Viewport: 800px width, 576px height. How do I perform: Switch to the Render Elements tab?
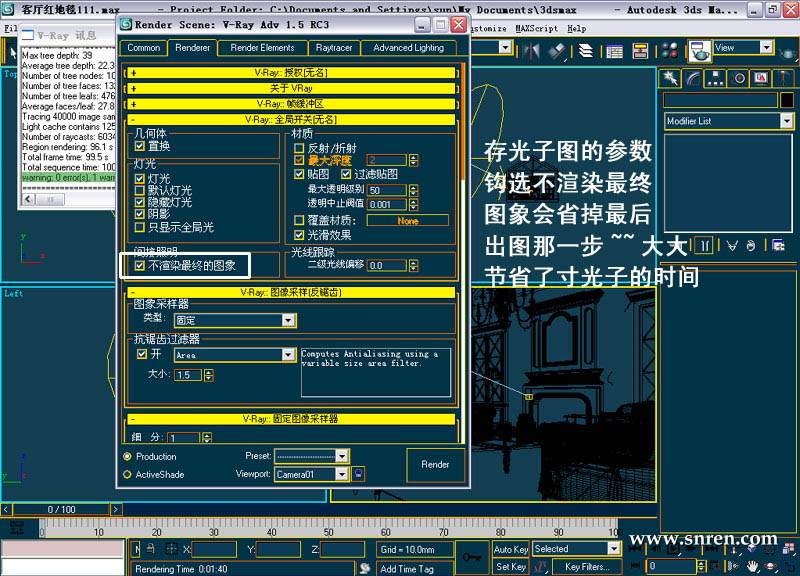click(262, 48)
